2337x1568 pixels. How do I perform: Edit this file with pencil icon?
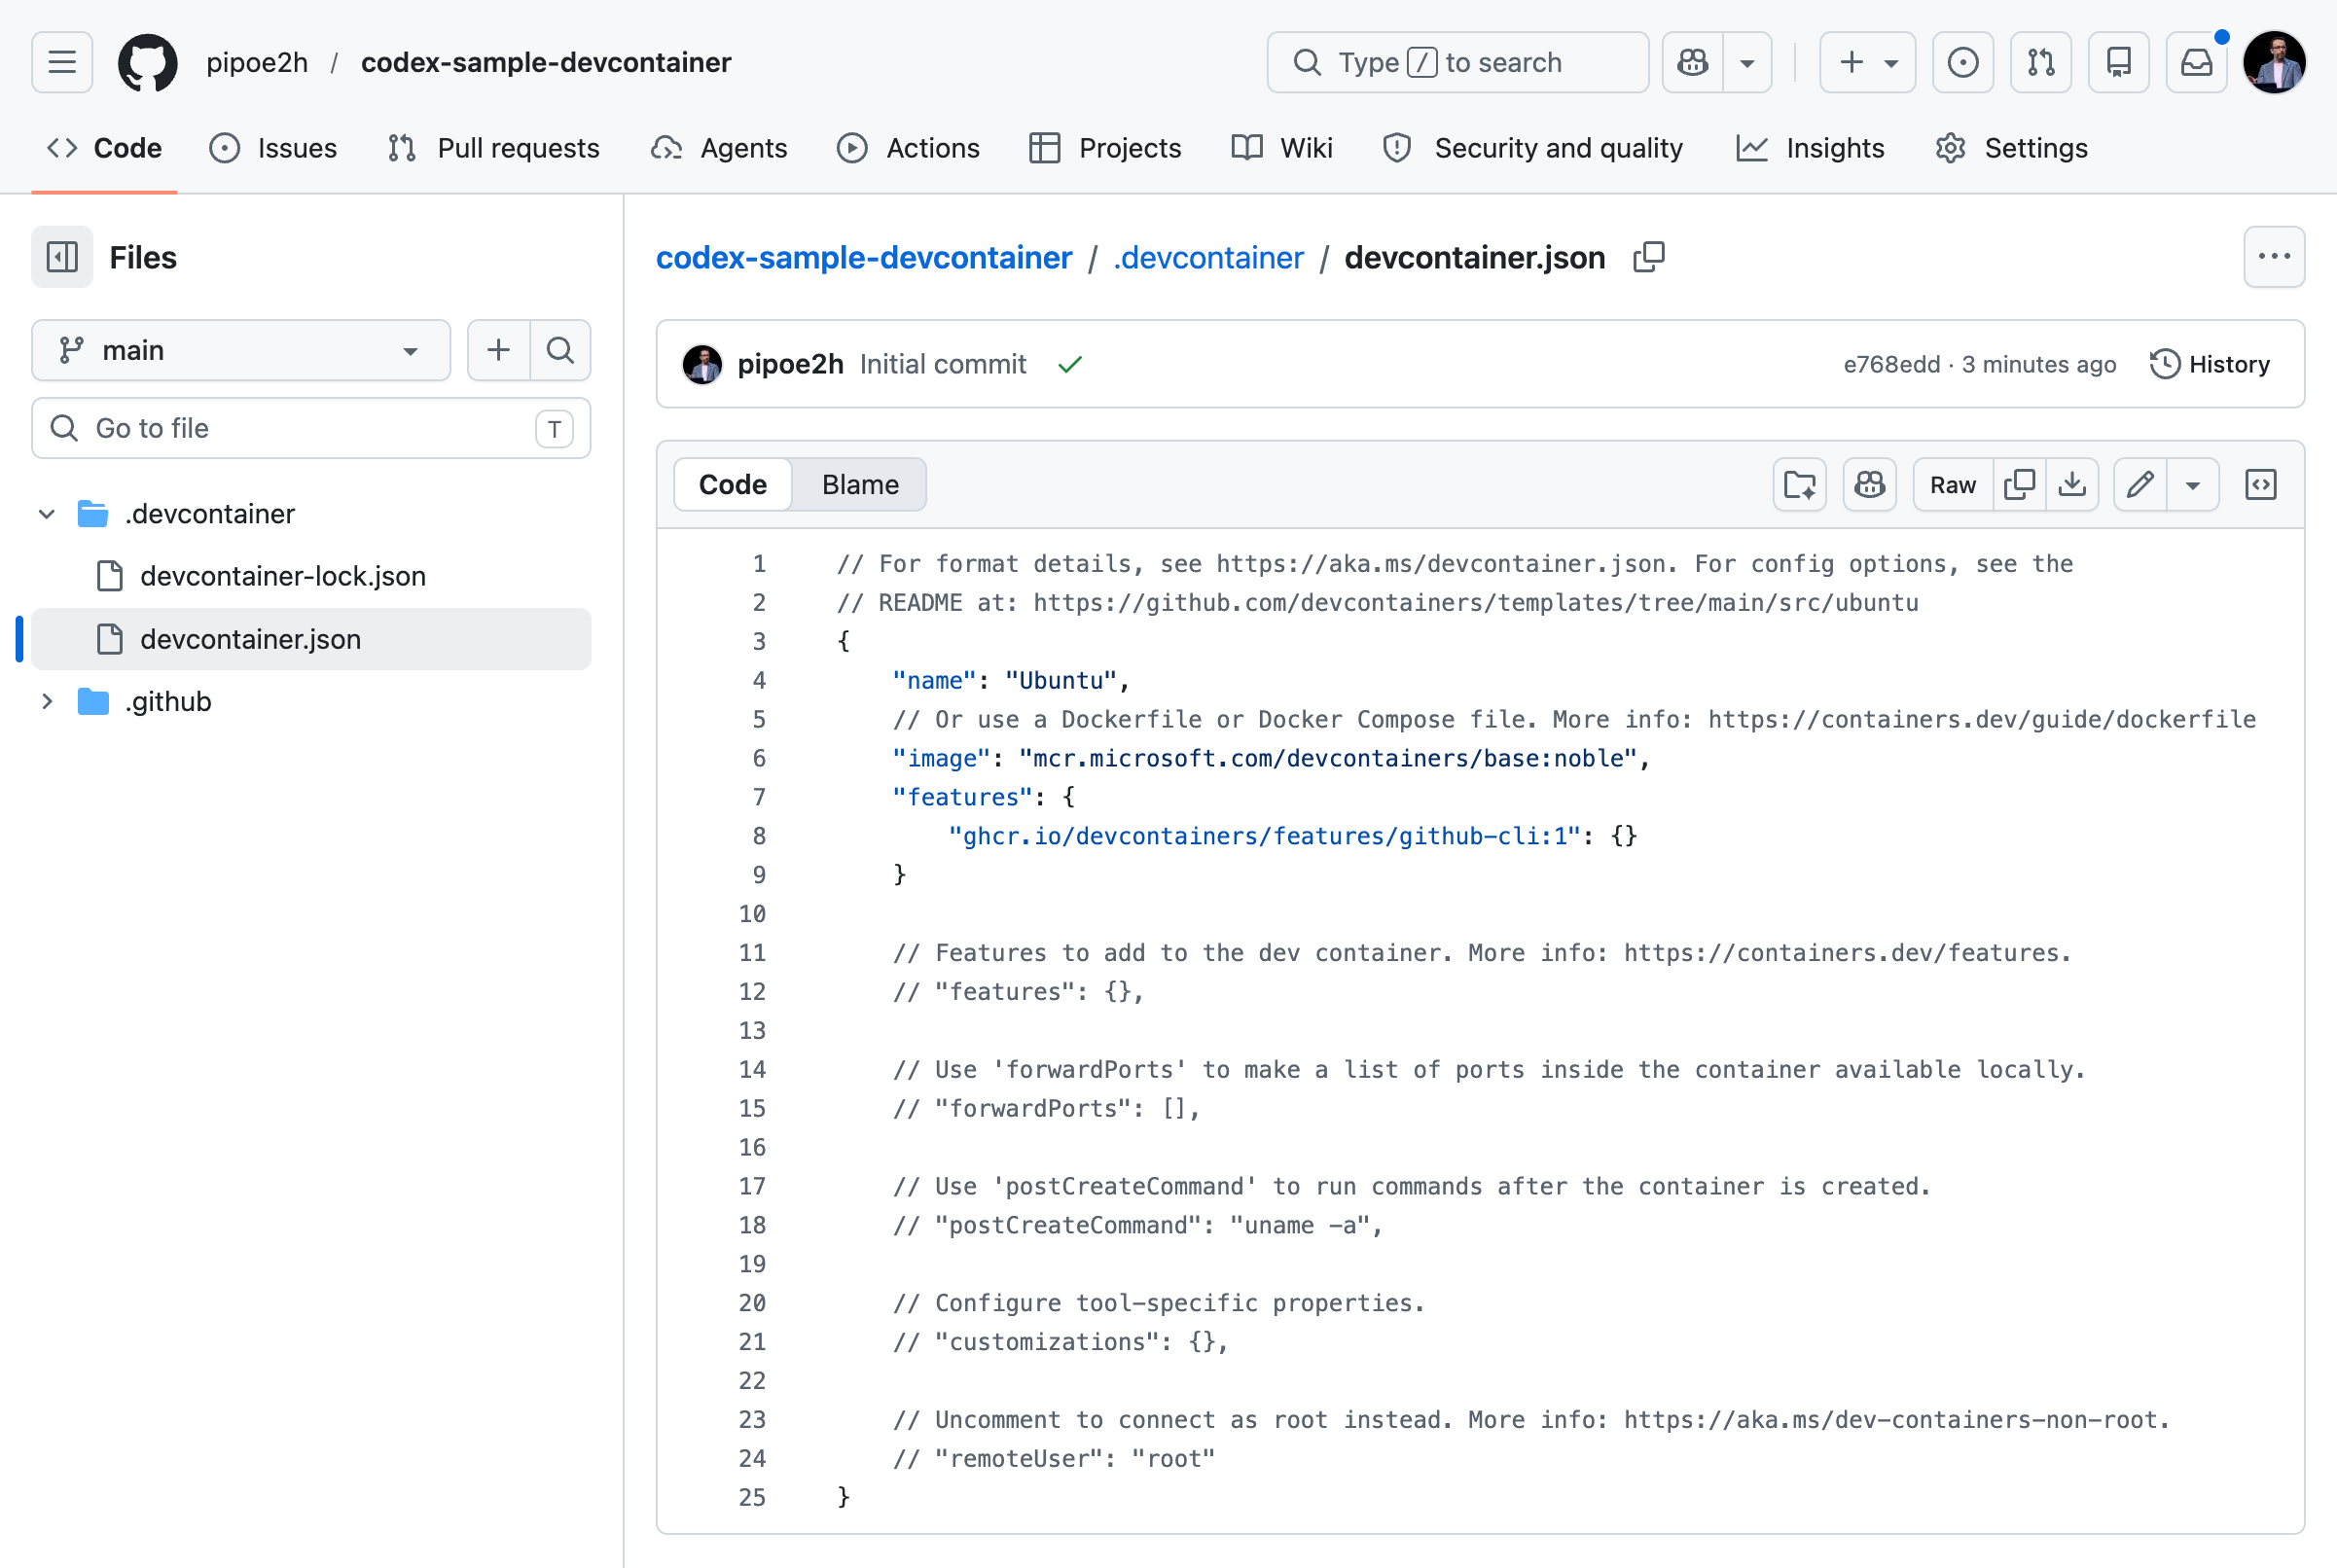click(x=2140, y=485)
